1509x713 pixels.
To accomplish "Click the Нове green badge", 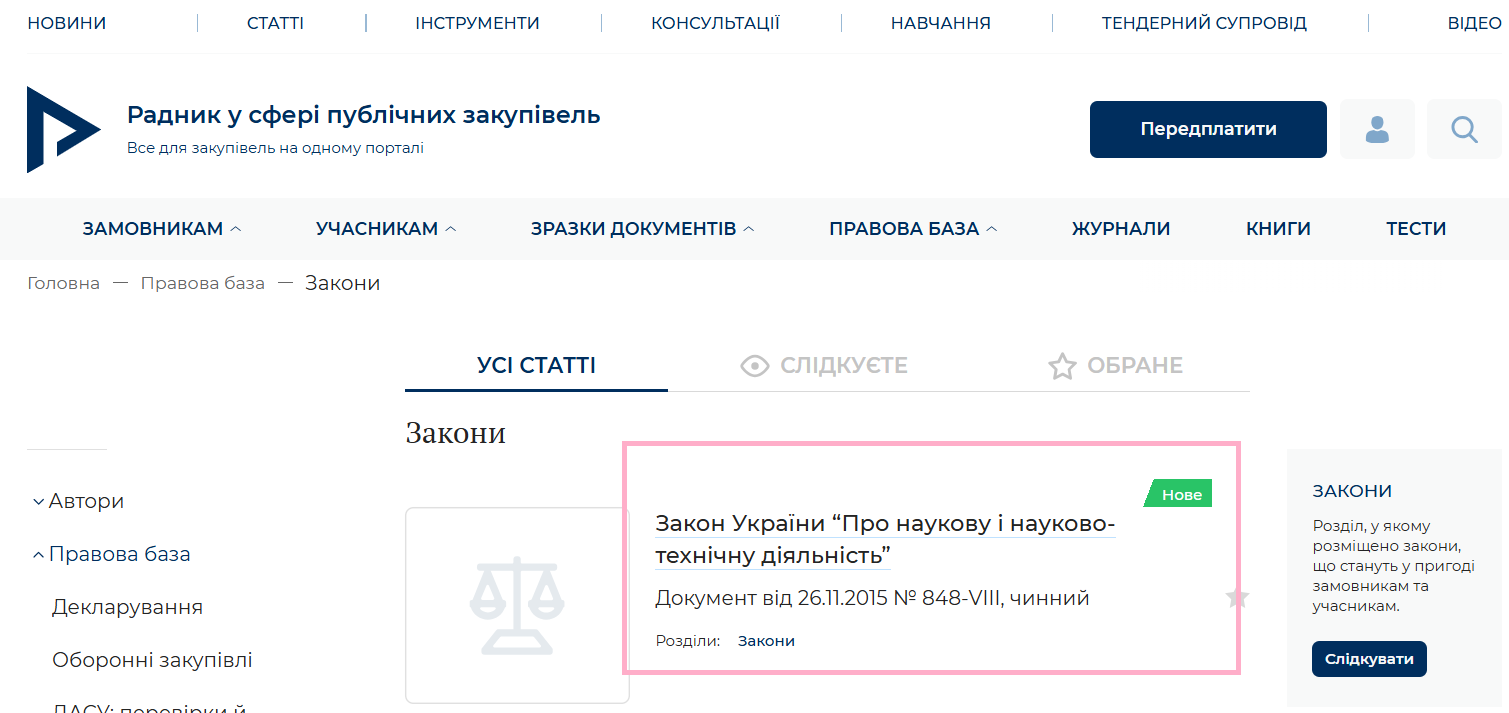I will [x=1178, y=494].
